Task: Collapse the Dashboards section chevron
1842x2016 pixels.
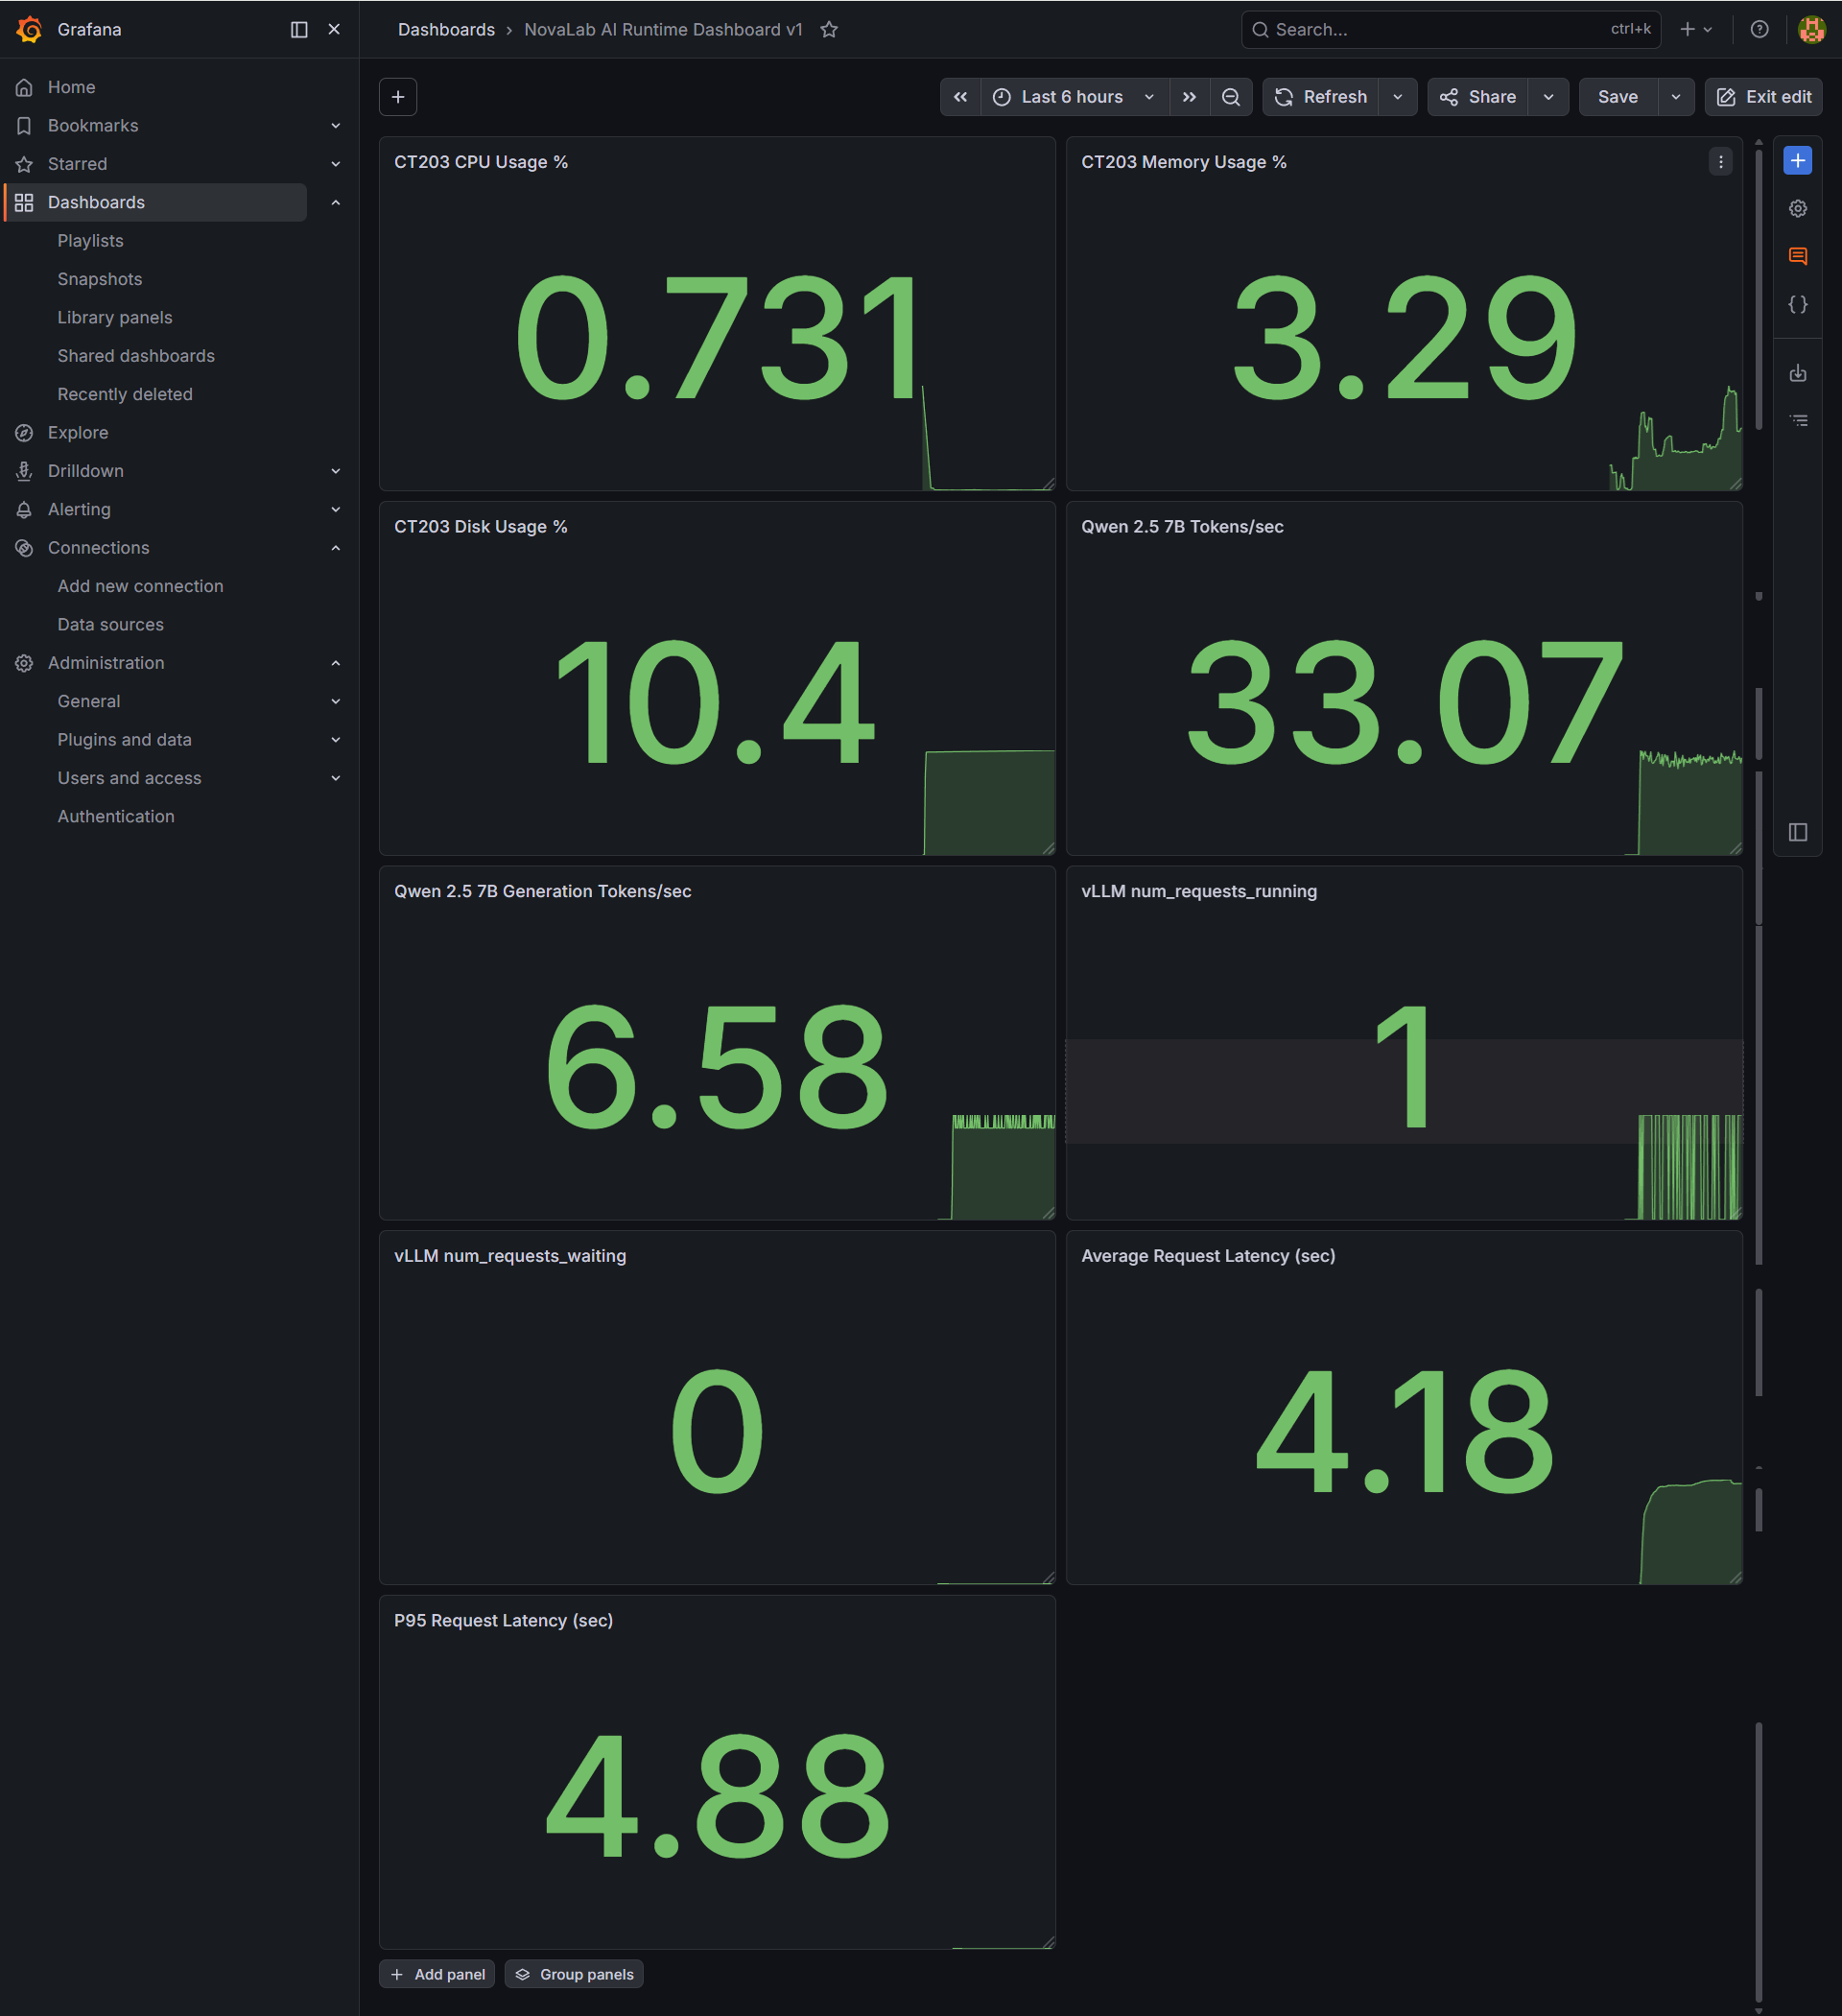Action: [336, 202]
